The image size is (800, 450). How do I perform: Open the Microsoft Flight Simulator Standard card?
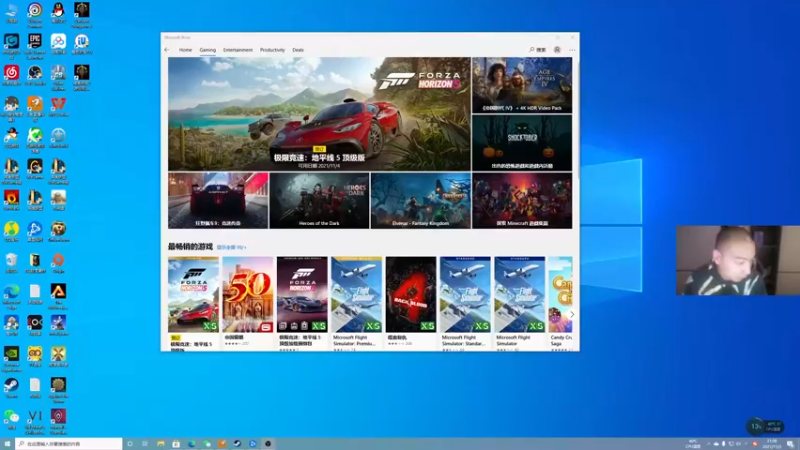pyautogui.click(x=465, y=303)
